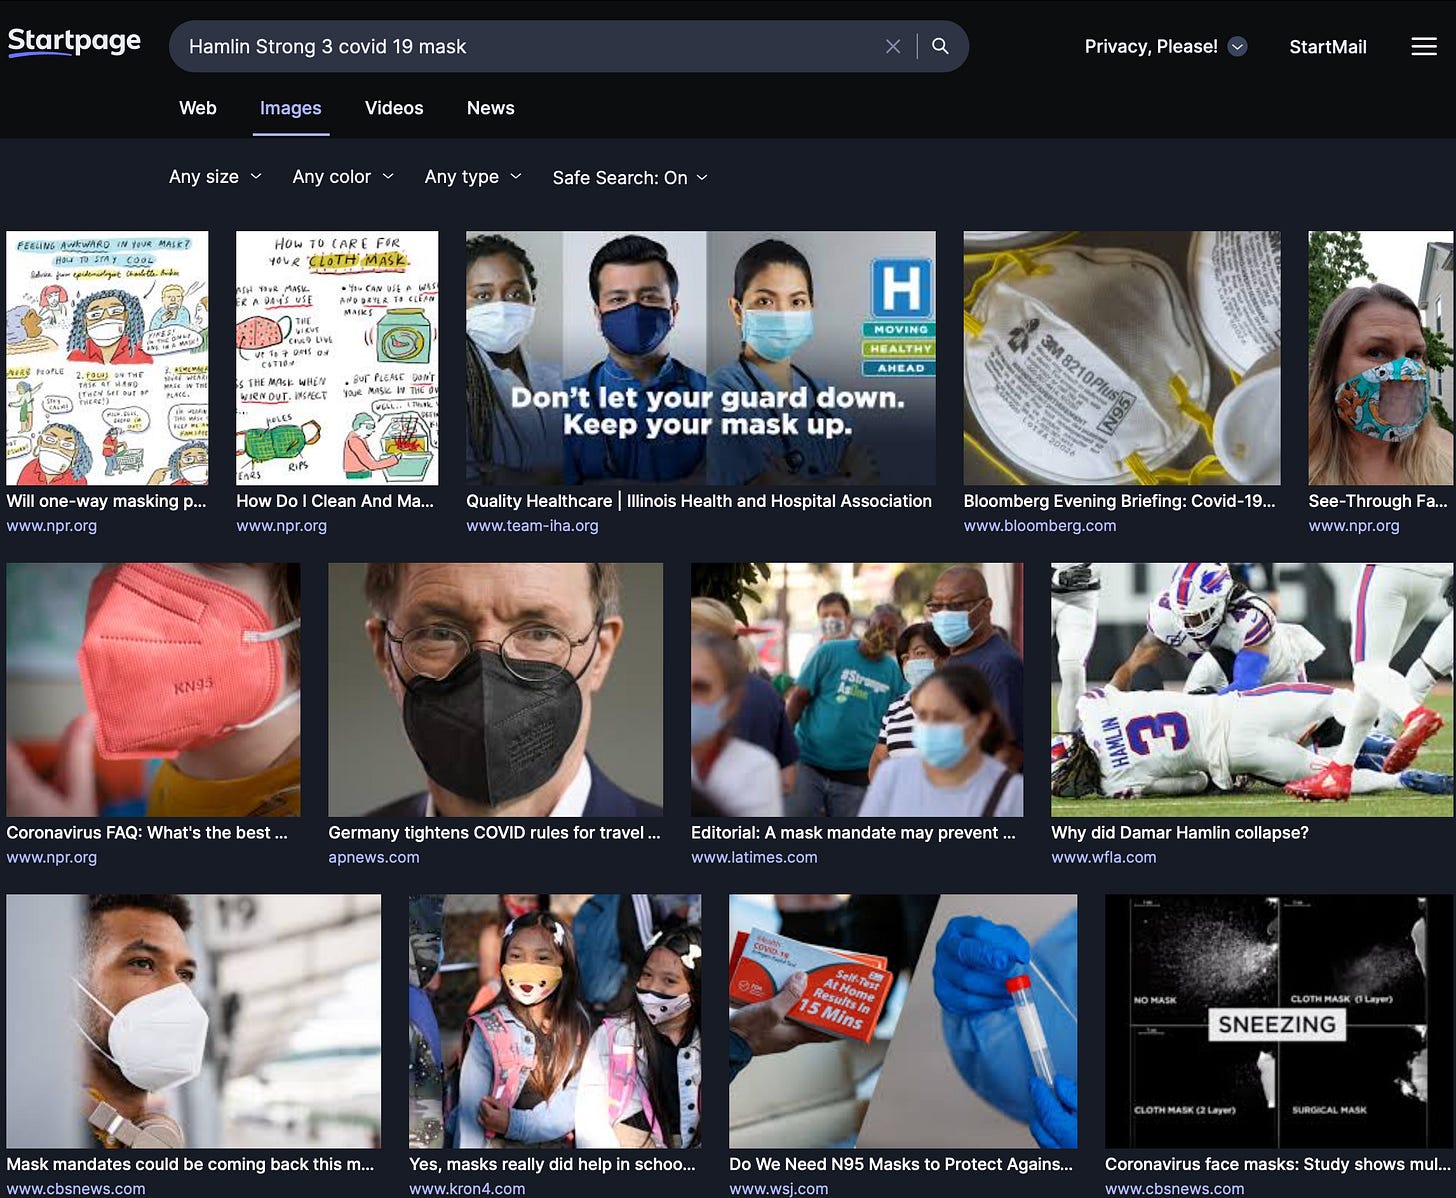Click 'How Do I Clean And Ma...' title
1456x1198 pixels.
tap(335, 501)
